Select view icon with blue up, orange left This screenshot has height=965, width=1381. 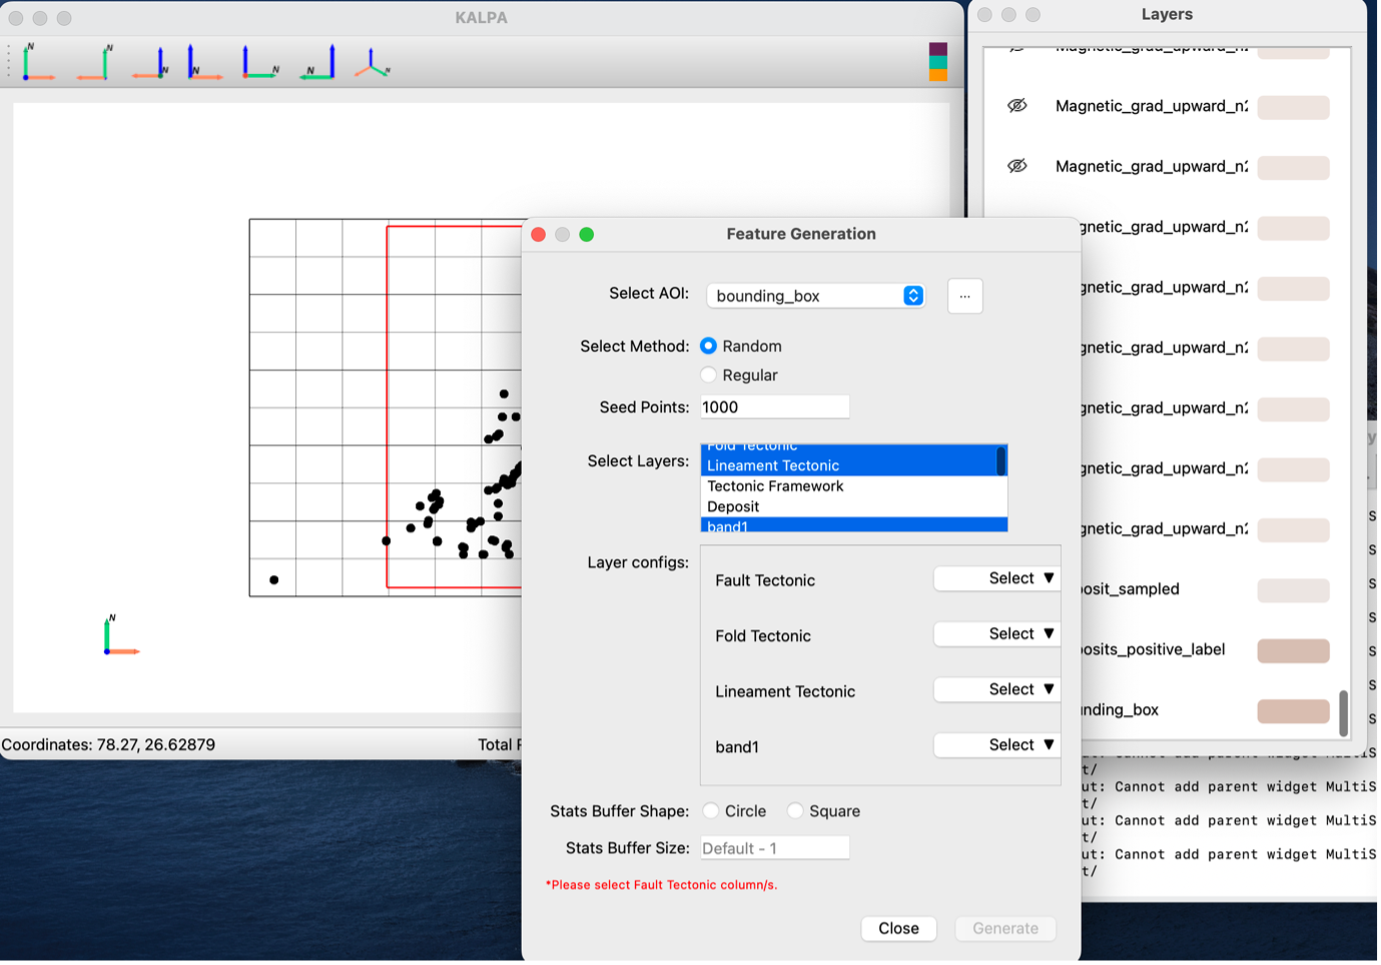point(150,63)
